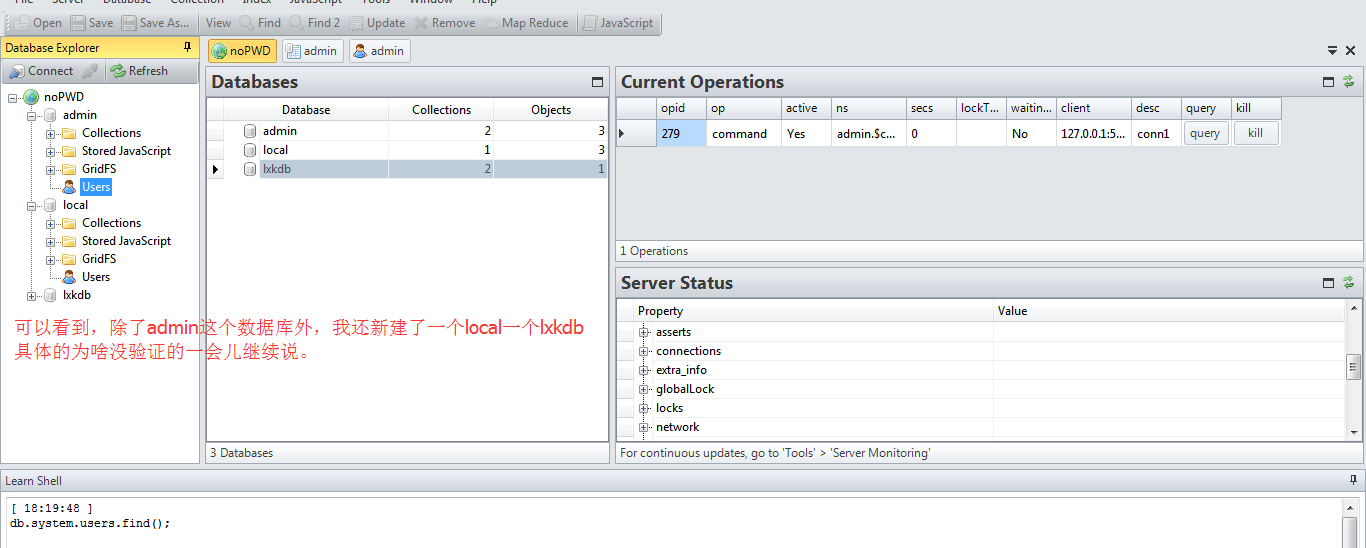The image size is (1366, 548).
Task: Click the local database cylinder icon in the tree
Action: [50, 205]
